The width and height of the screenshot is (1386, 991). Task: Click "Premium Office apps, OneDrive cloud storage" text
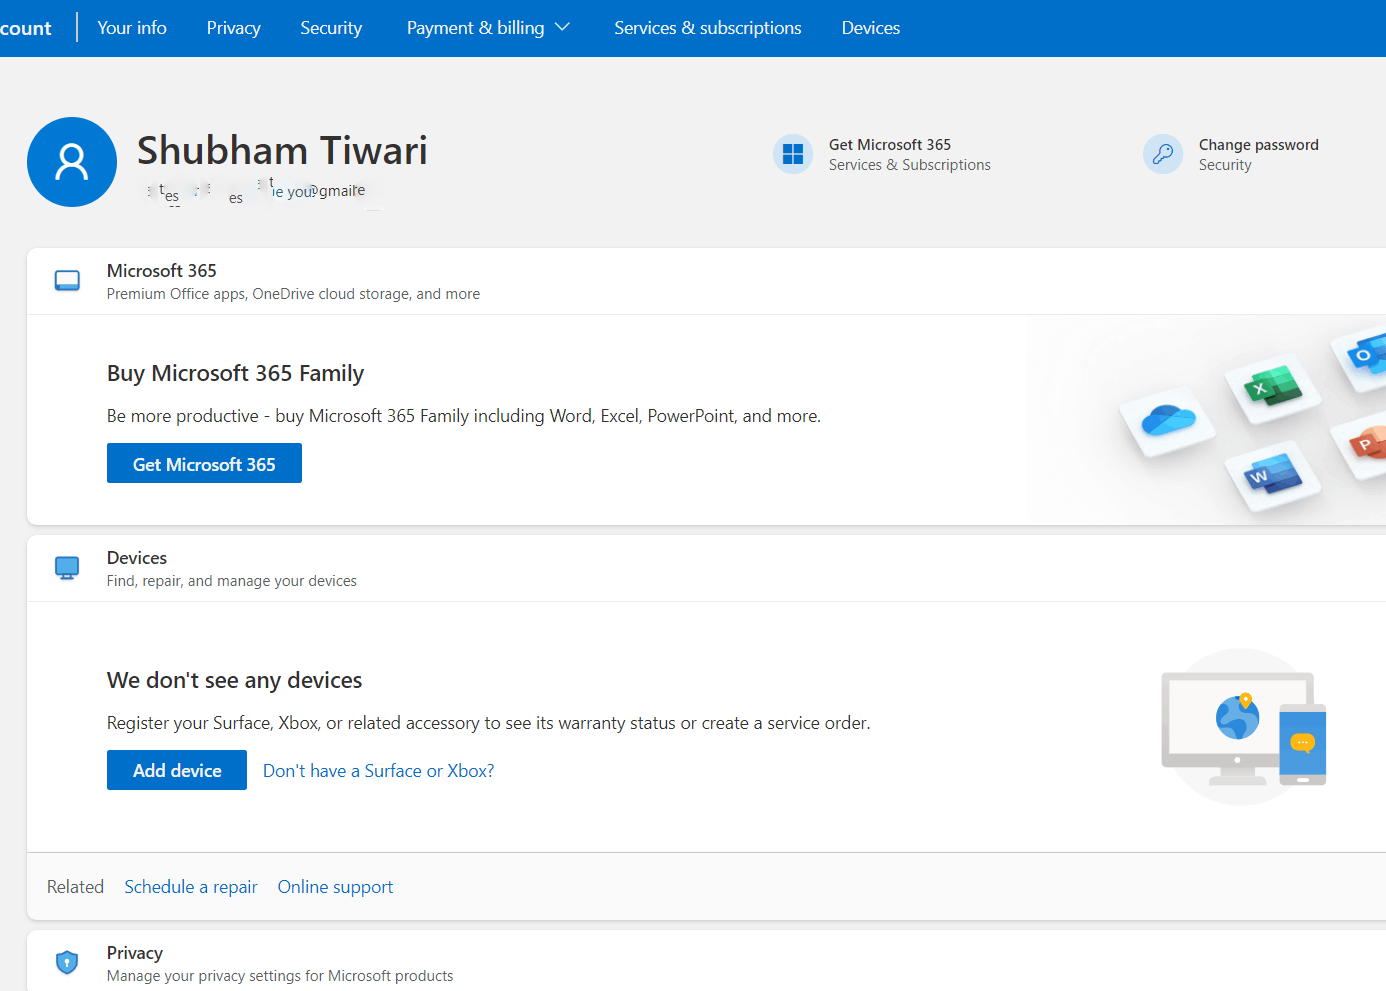pyautogui.click(x=293, y=294)
